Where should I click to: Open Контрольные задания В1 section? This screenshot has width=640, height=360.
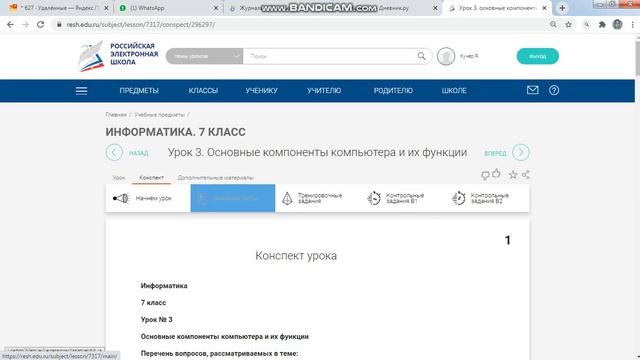click(402, 198)
